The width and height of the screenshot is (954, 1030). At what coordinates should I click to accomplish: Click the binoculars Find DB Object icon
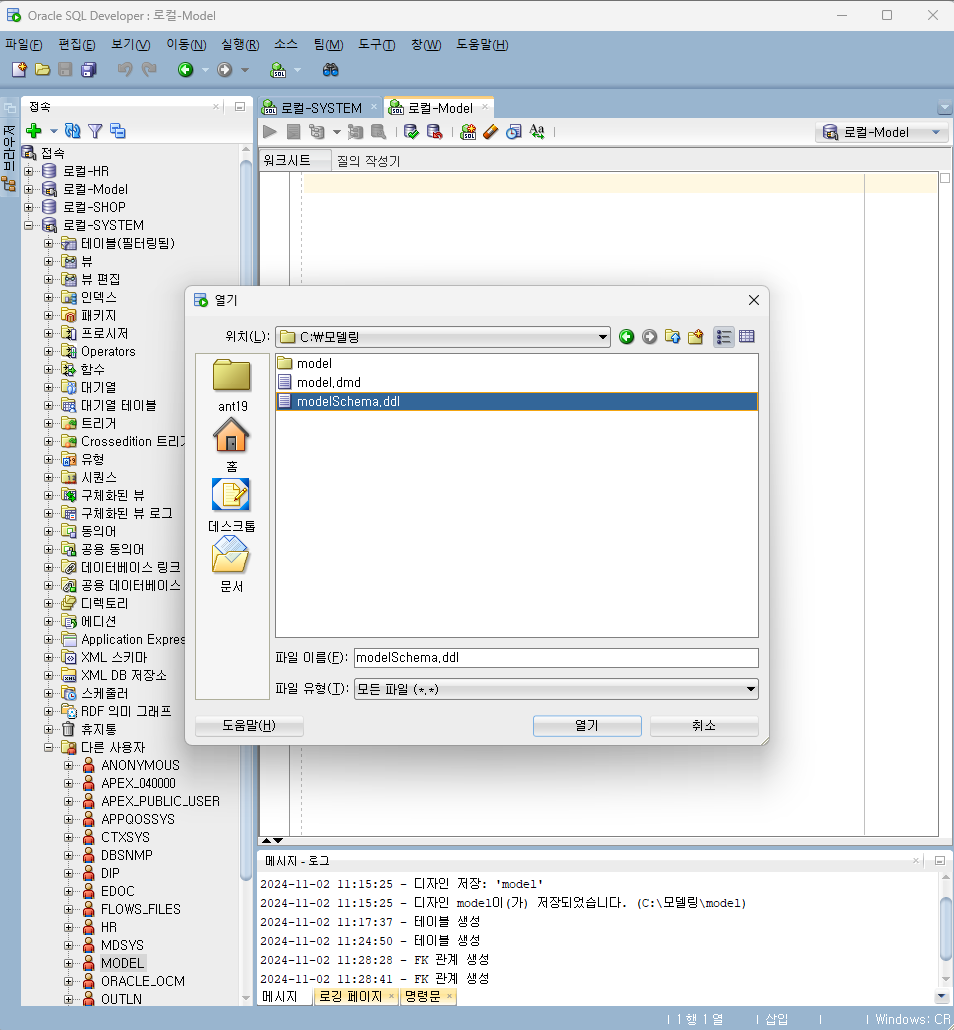click(330, 70)
